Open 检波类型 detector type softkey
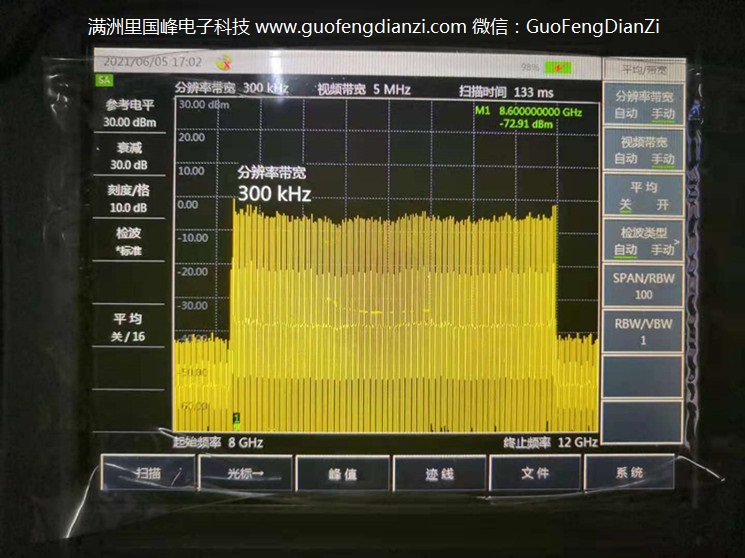745x558 pixels. tap(644, 241)
